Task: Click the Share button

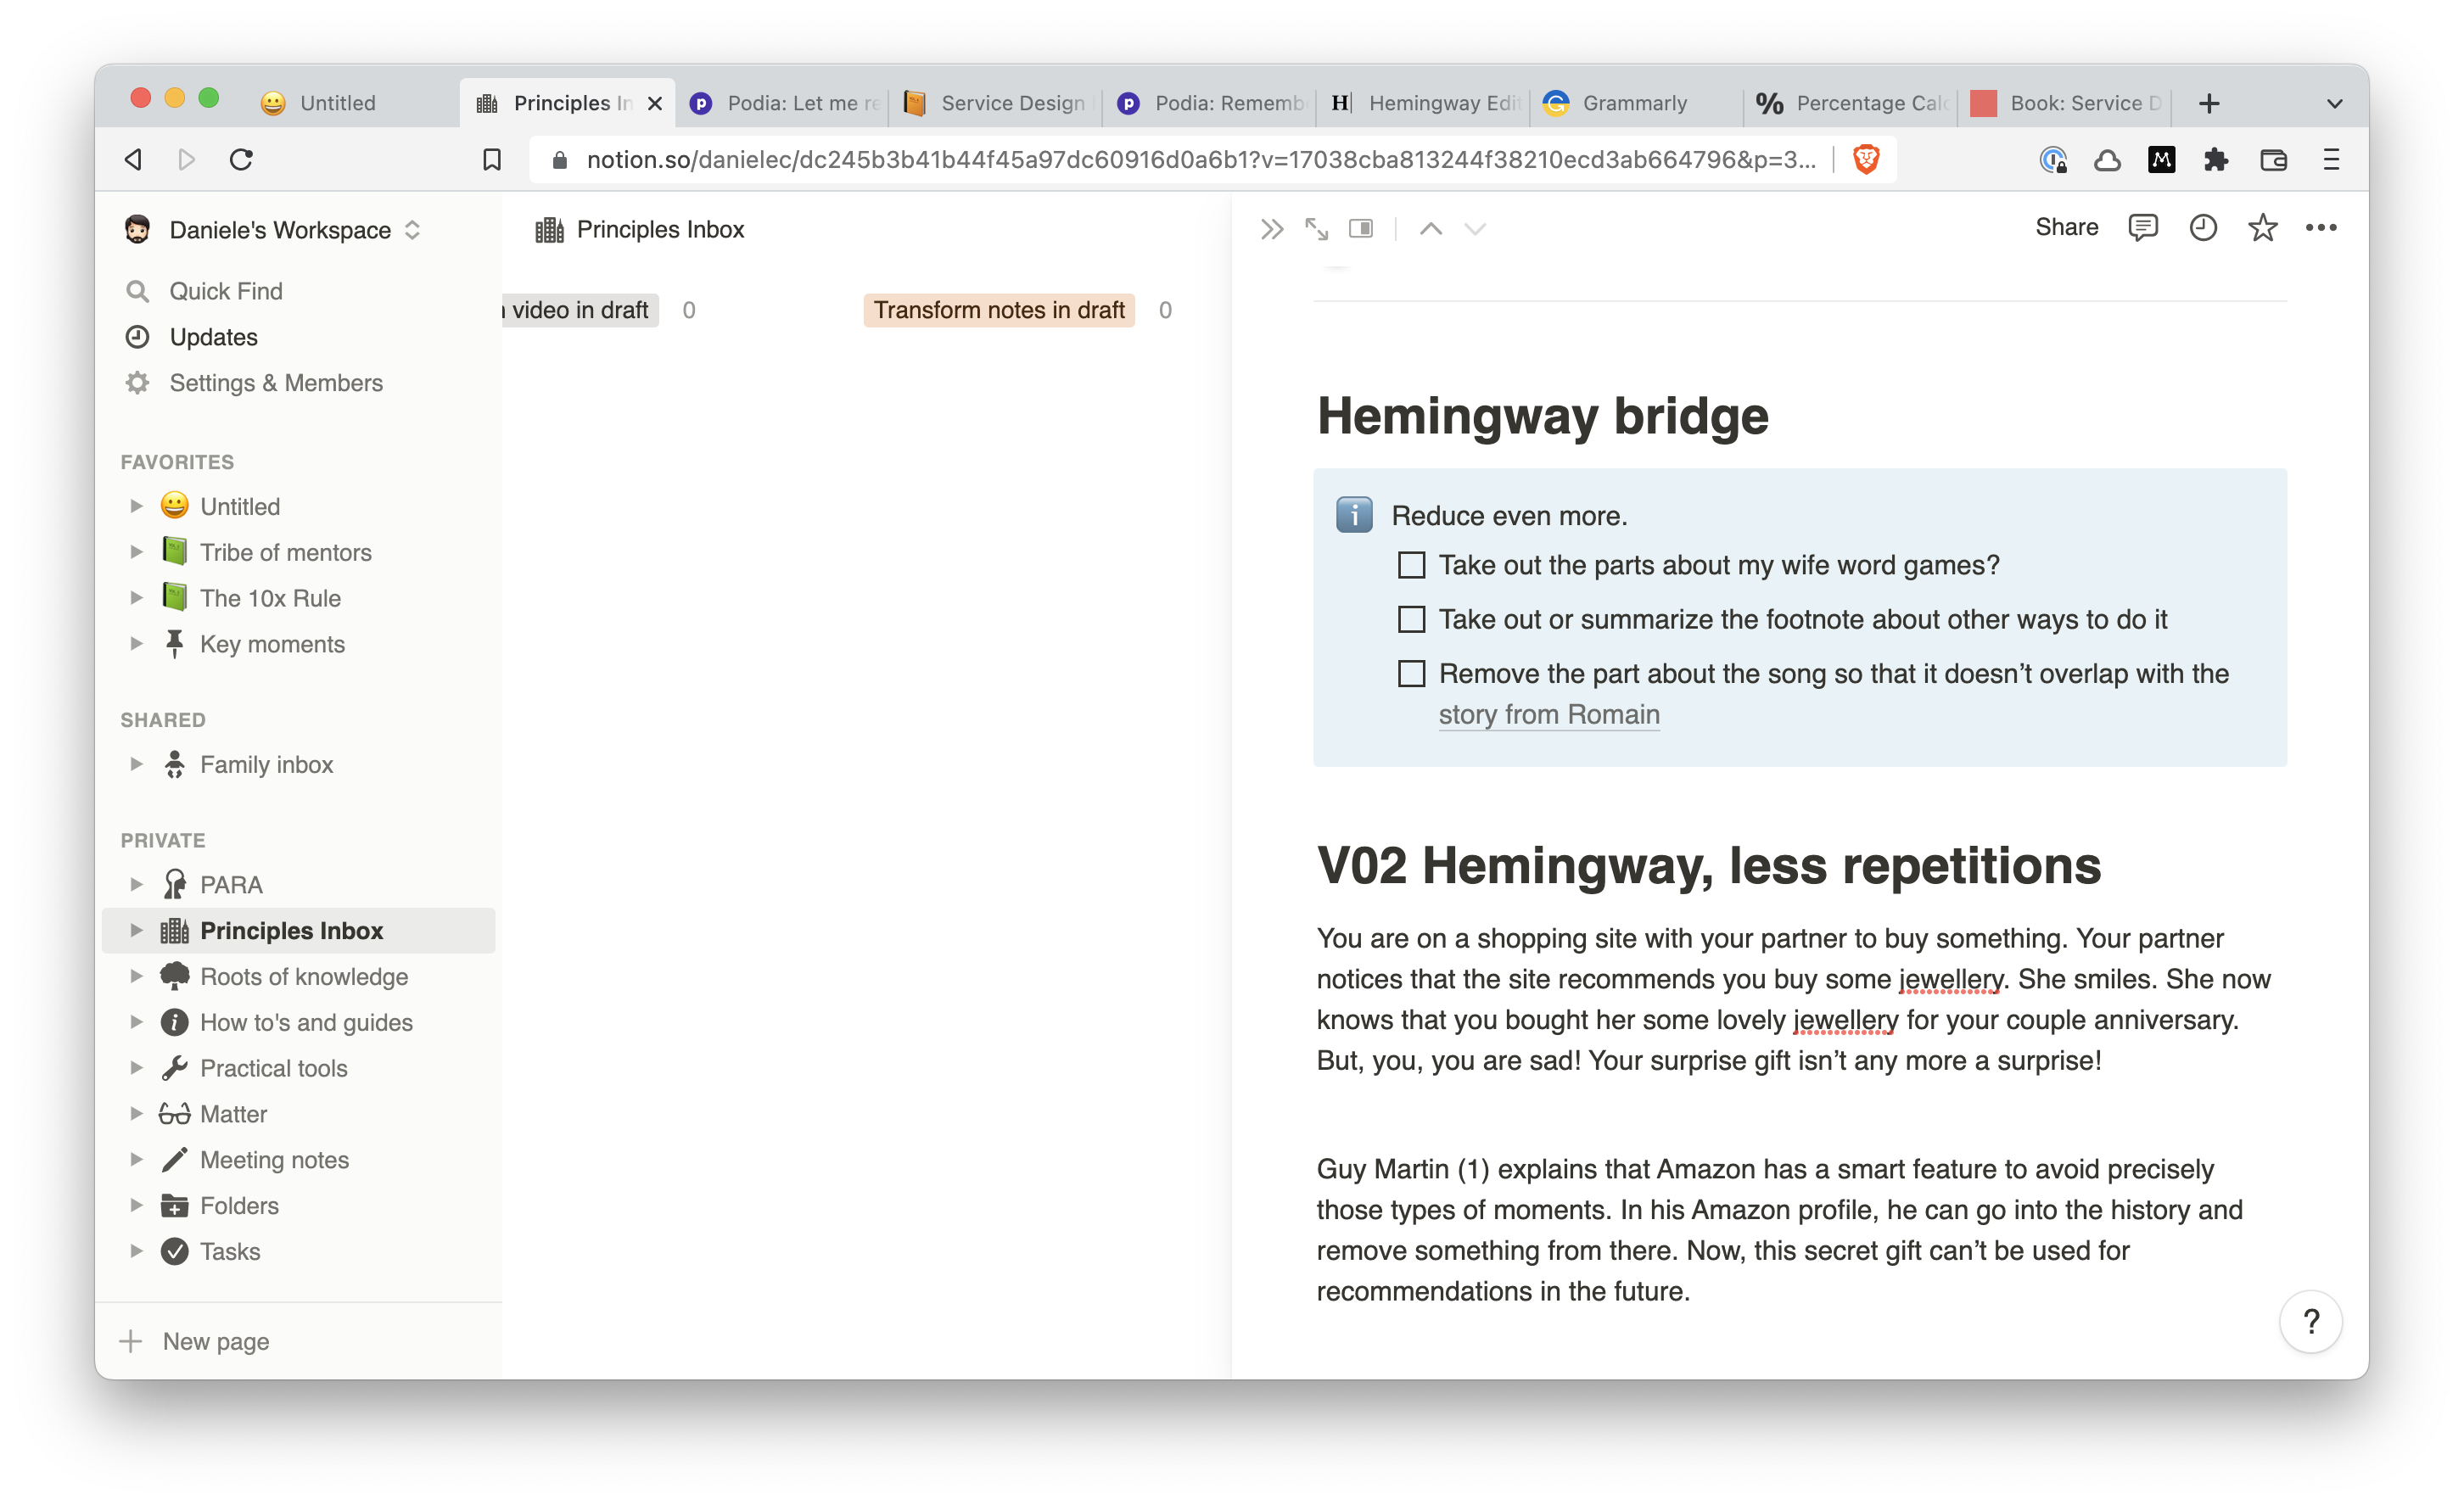Action: [2066, 228]
